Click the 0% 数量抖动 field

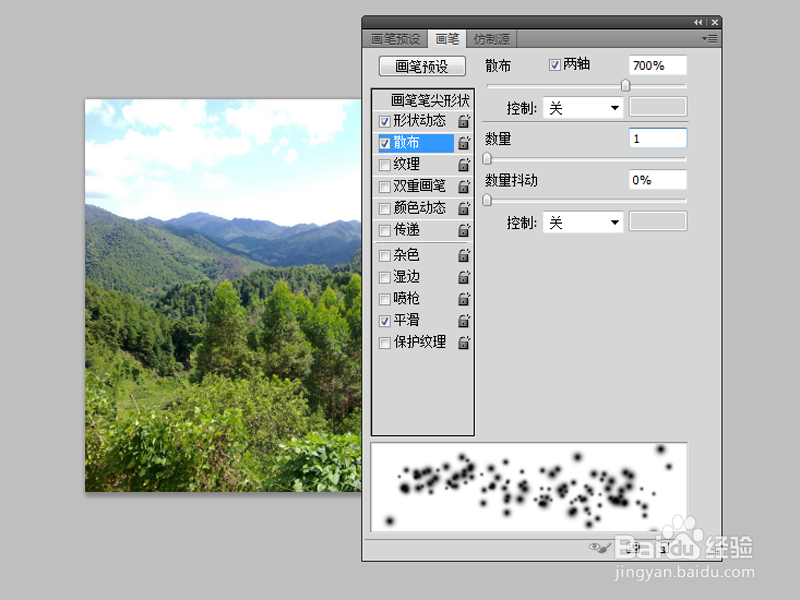(x=658, y=180)
